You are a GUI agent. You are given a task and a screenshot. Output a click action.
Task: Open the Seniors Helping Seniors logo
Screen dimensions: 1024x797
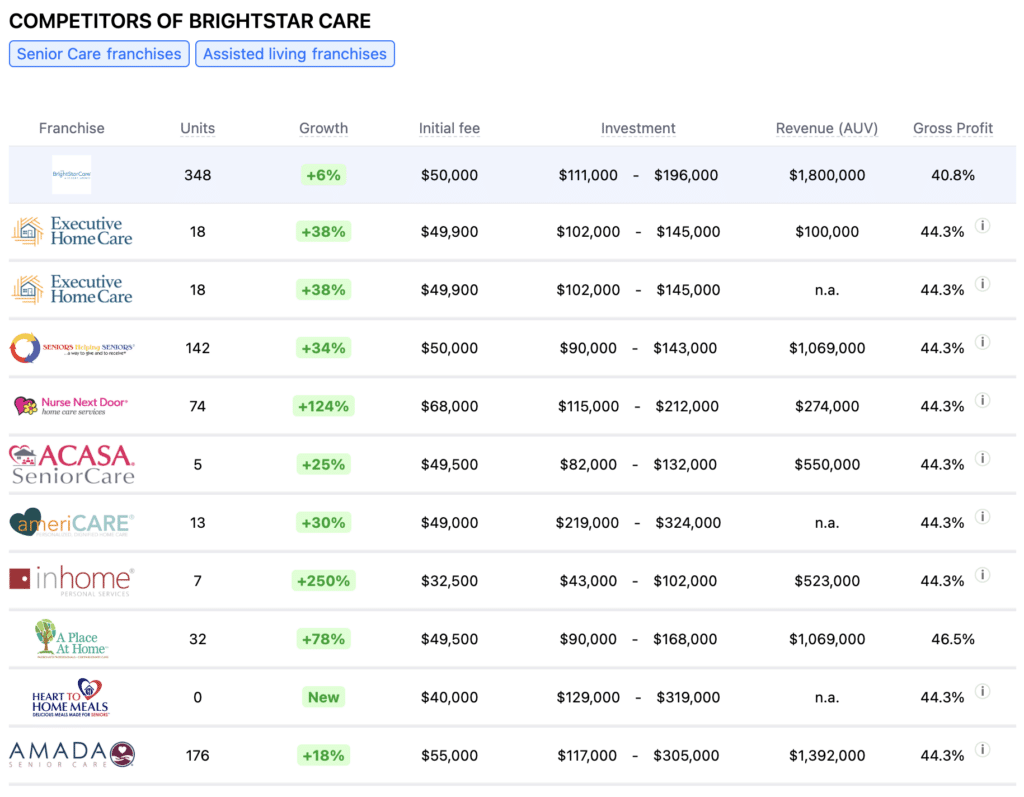click(72, 348)
